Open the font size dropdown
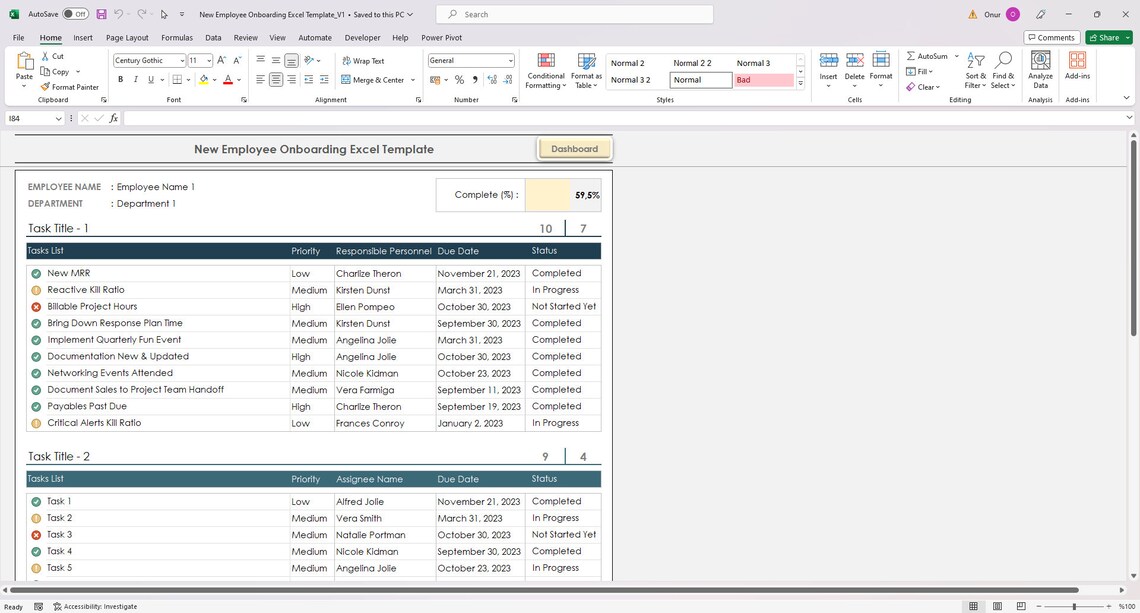Screen dimensions: 1140x613 point(207,60)
